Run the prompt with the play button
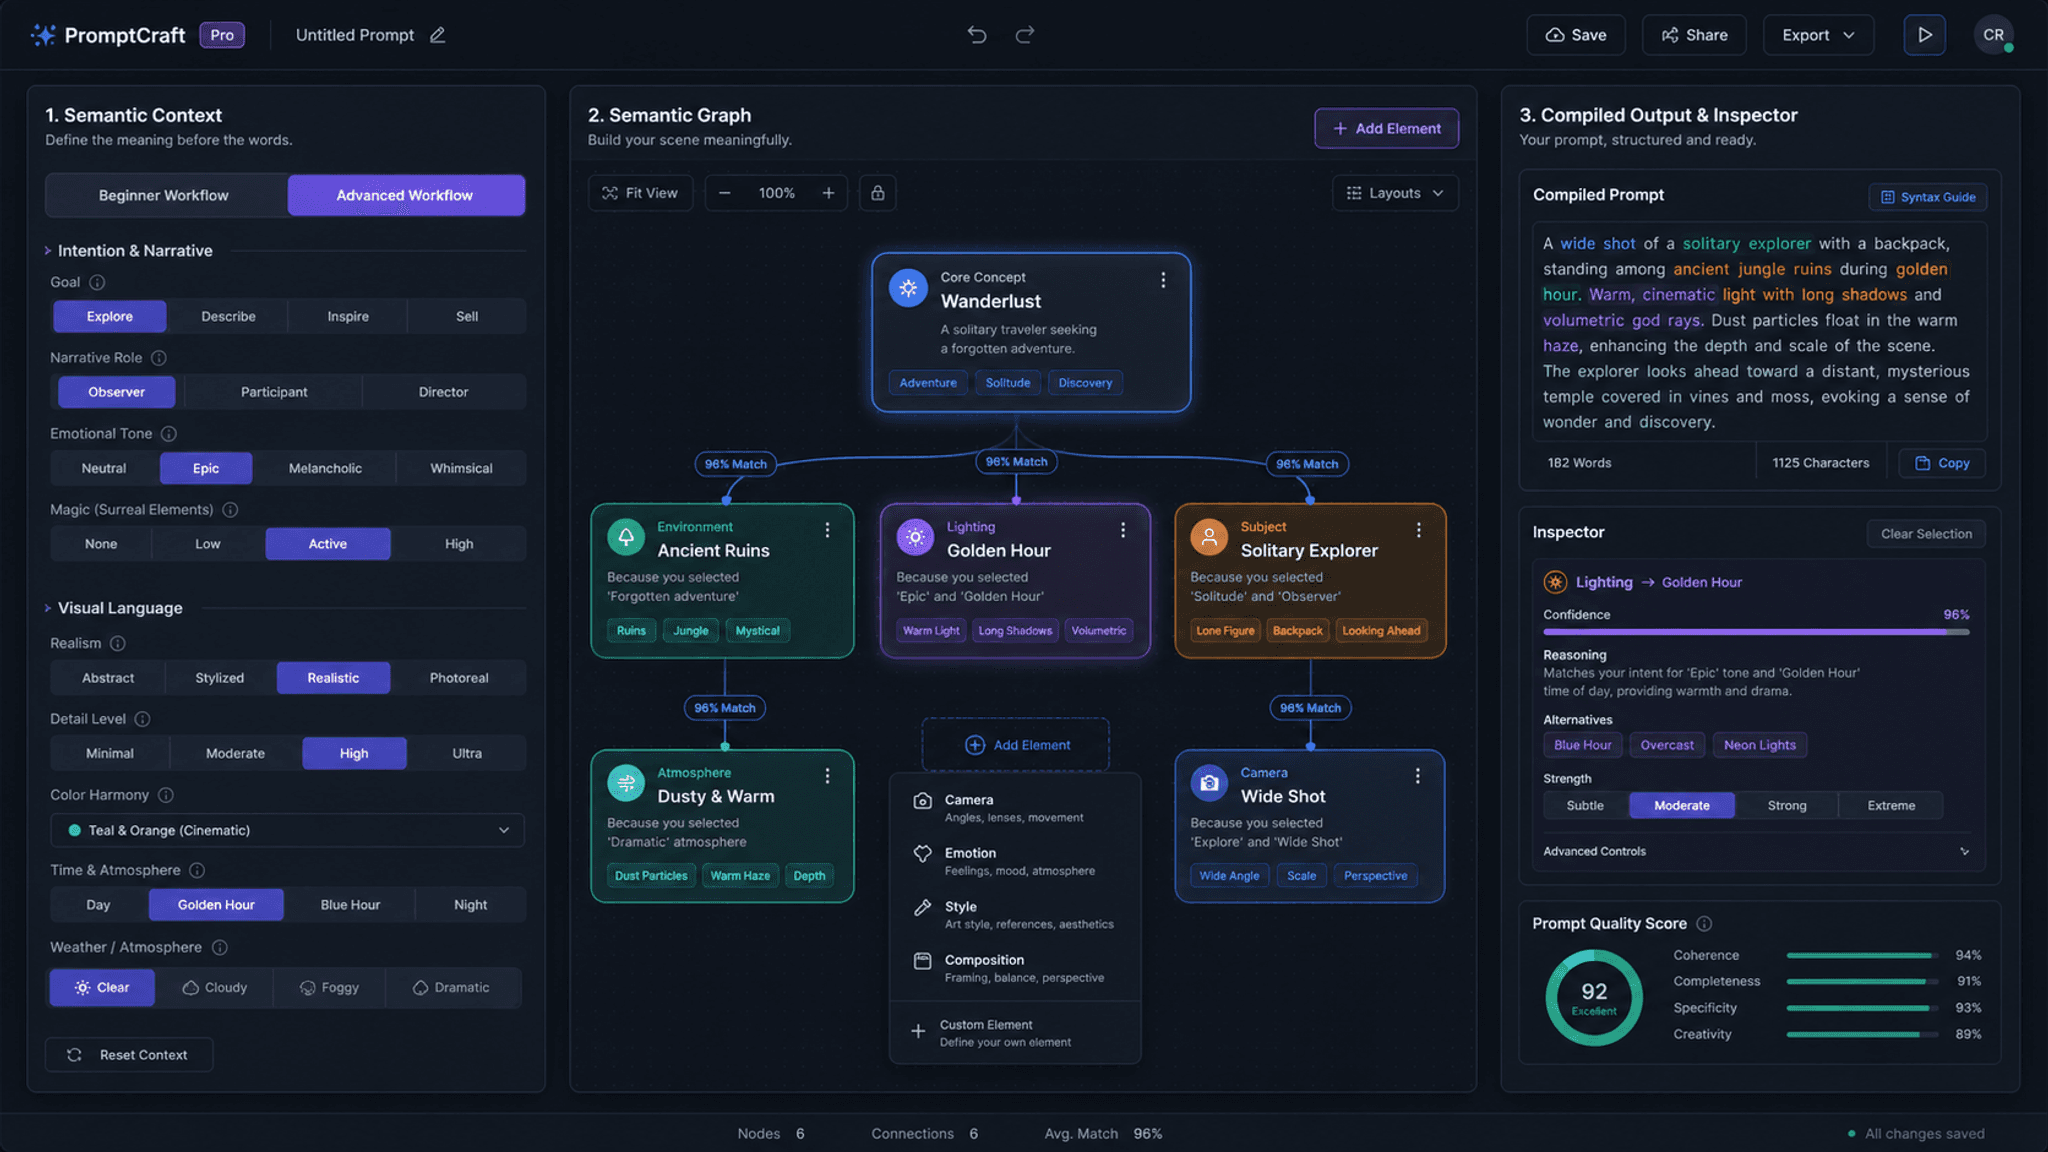This screenshot has height=1152, width=2048. coord(1924,35)
